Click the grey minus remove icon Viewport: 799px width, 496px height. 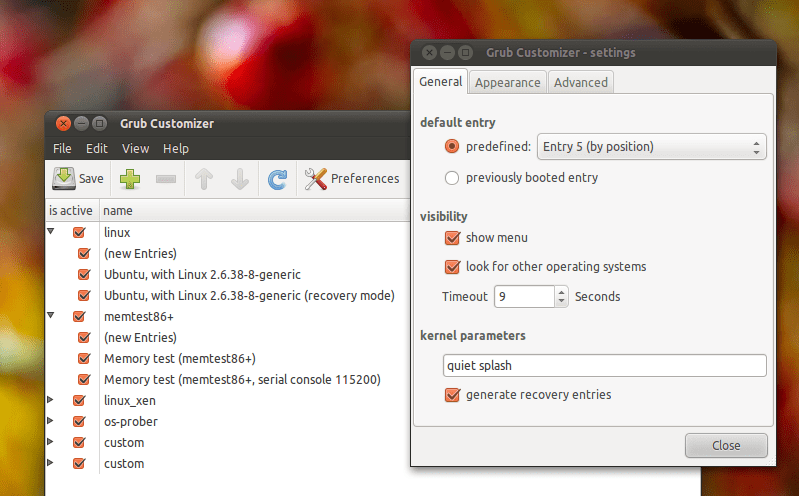click(x=166, y=179)
